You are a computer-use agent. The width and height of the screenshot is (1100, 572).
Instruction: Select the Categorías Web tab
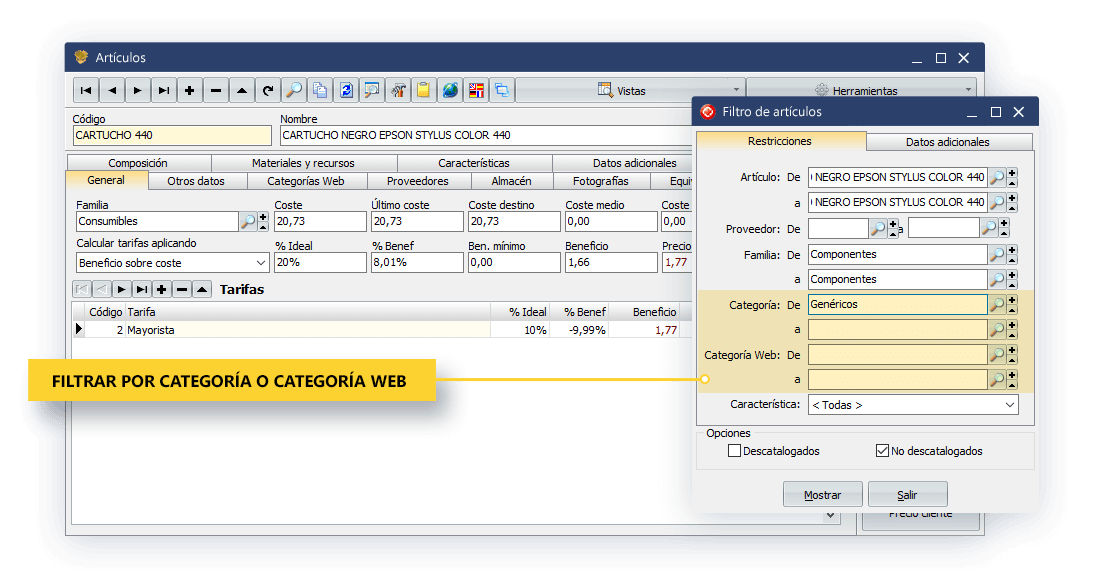coord(305,181)
